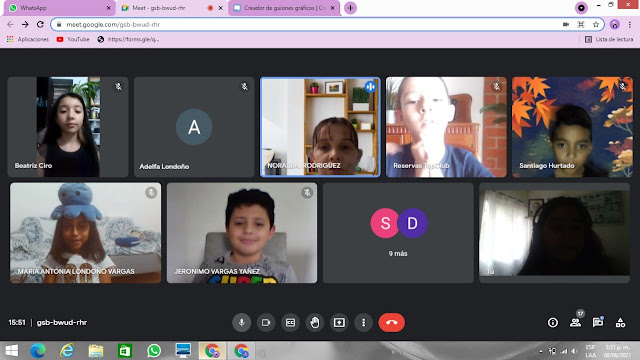Launch Internet Explorer from taskbar

coord(67,351)
